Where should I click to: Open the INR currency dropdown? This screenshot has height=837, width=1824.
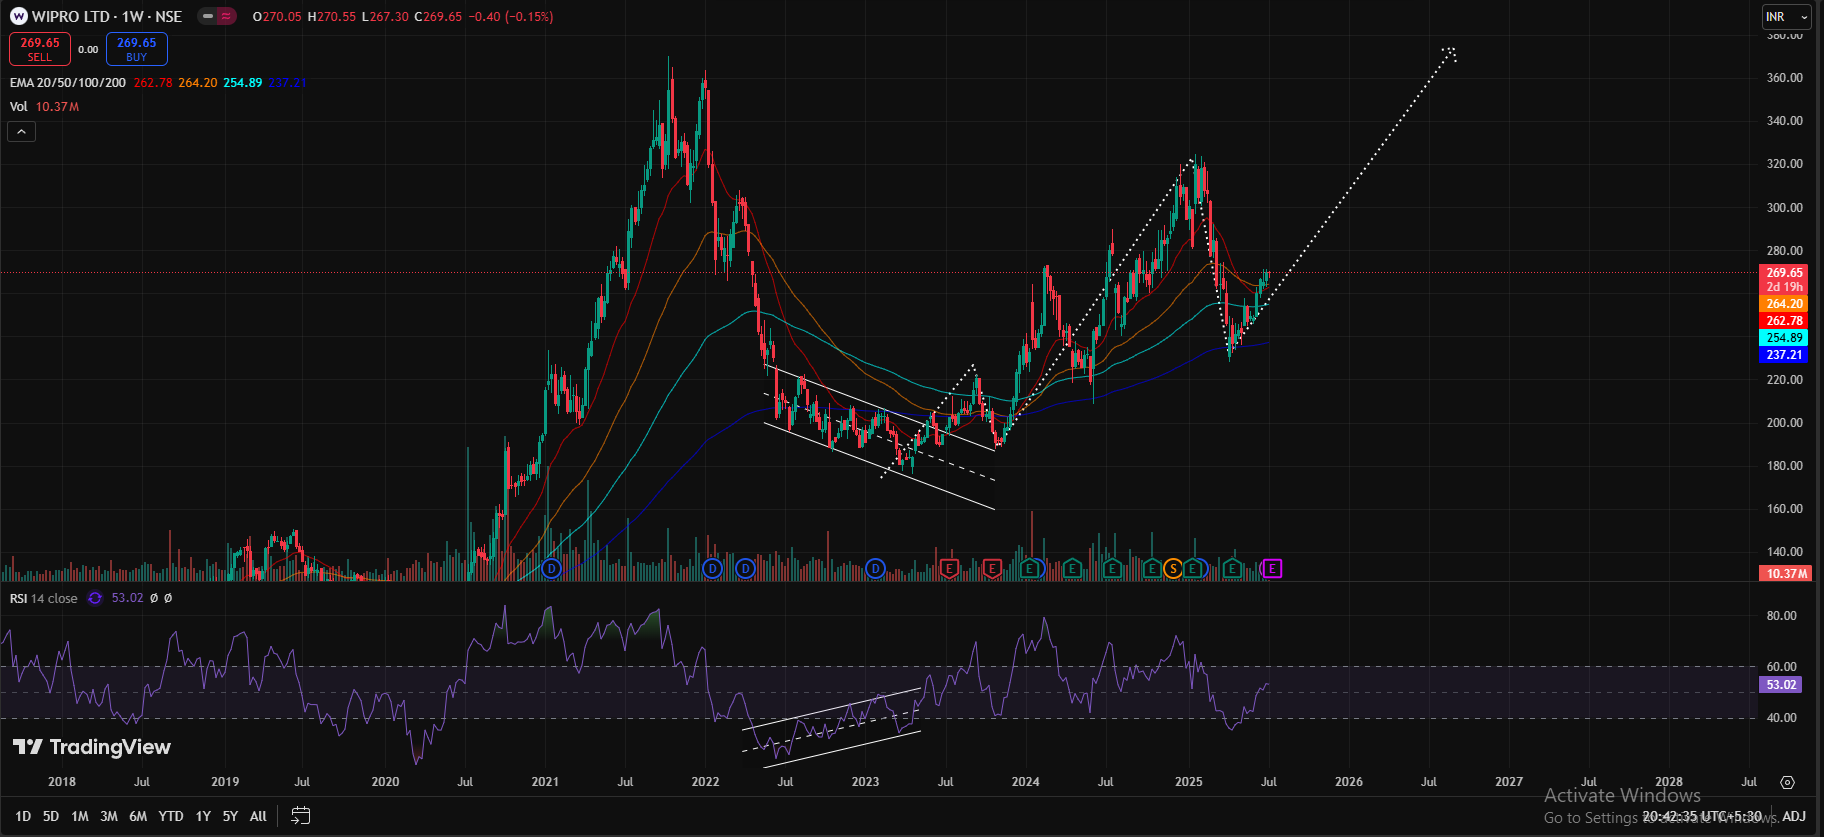(x=1786, y=16)
